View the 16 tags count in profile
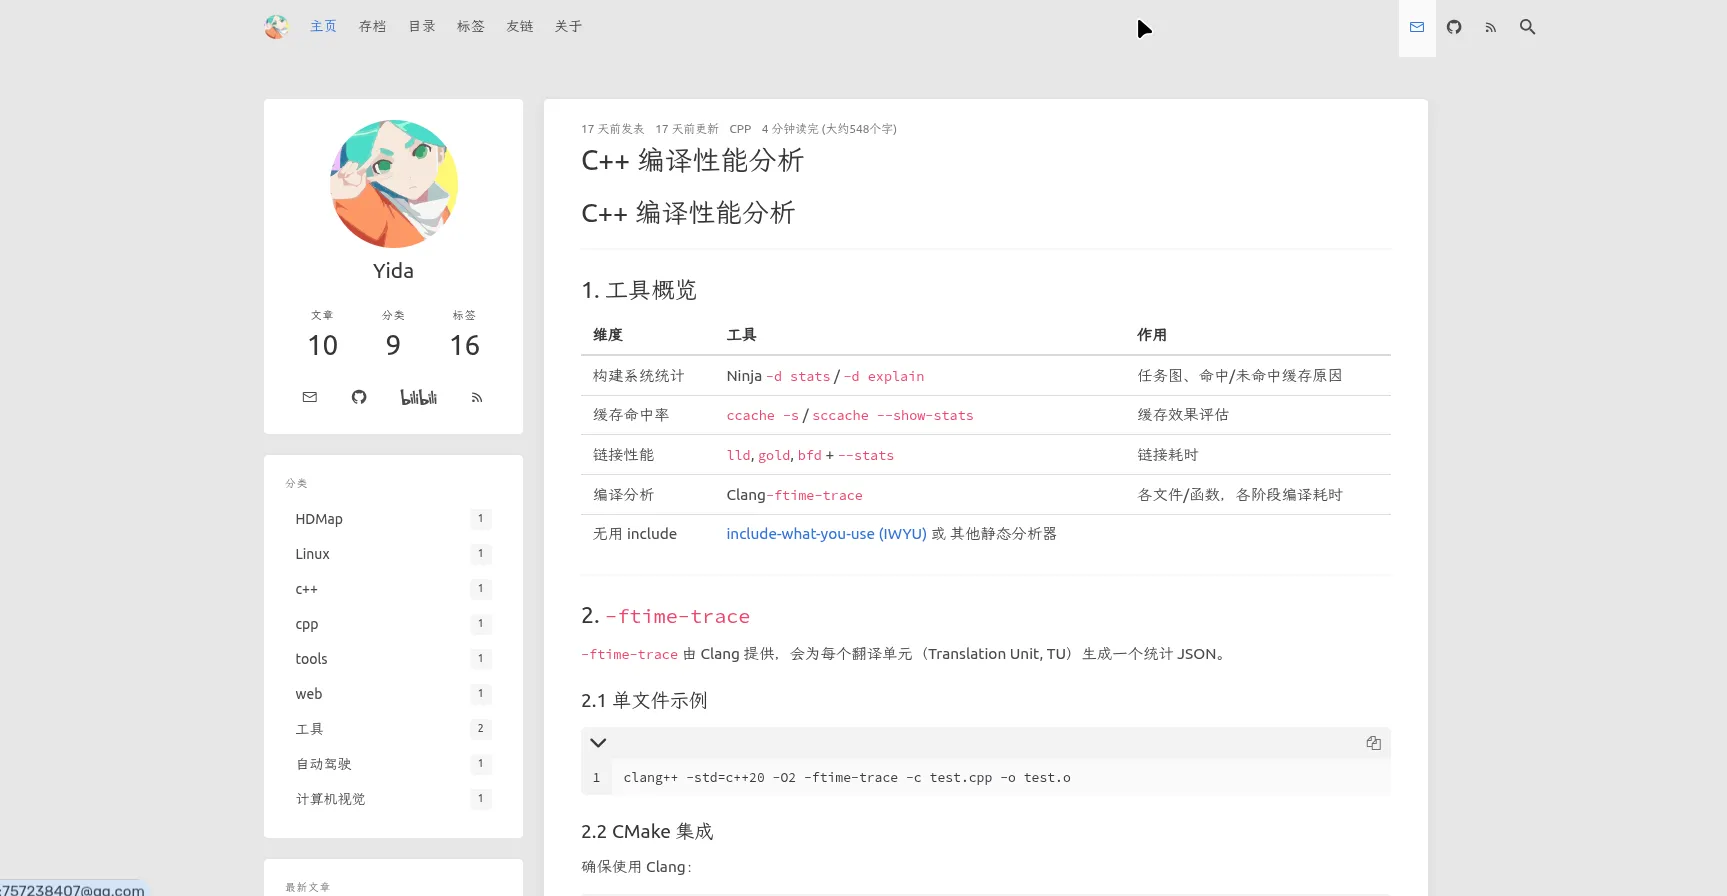This screenshot has width=1727, height=896. [x=464, y=345]
